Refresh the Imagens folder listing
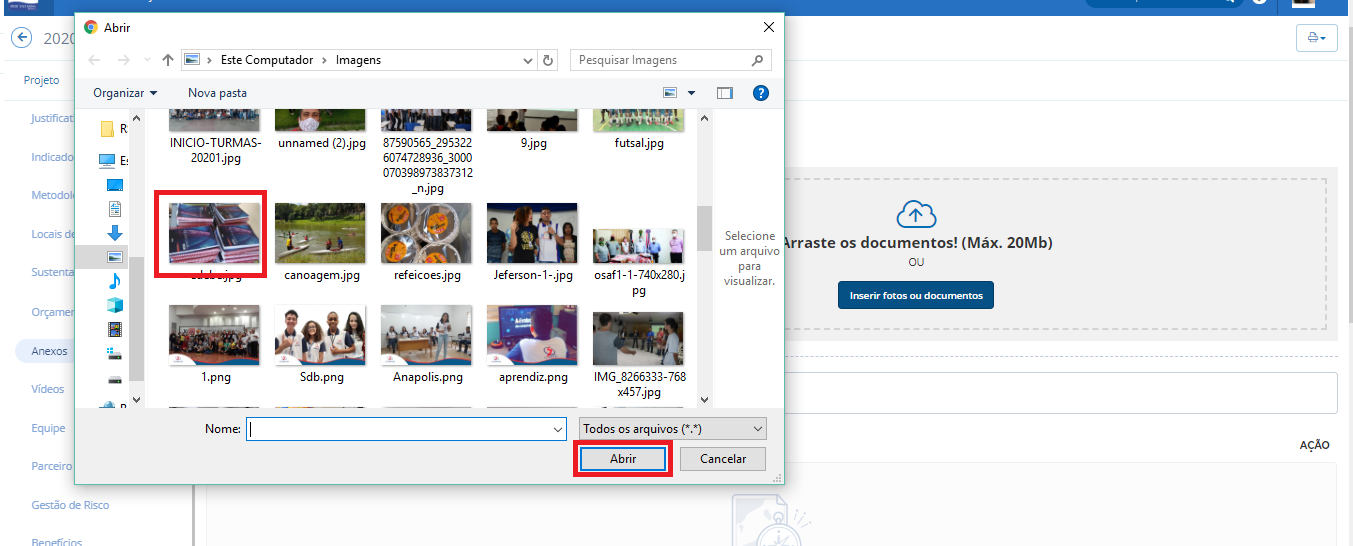Viewport: 1353px width, 546px height. coord(548,60)
